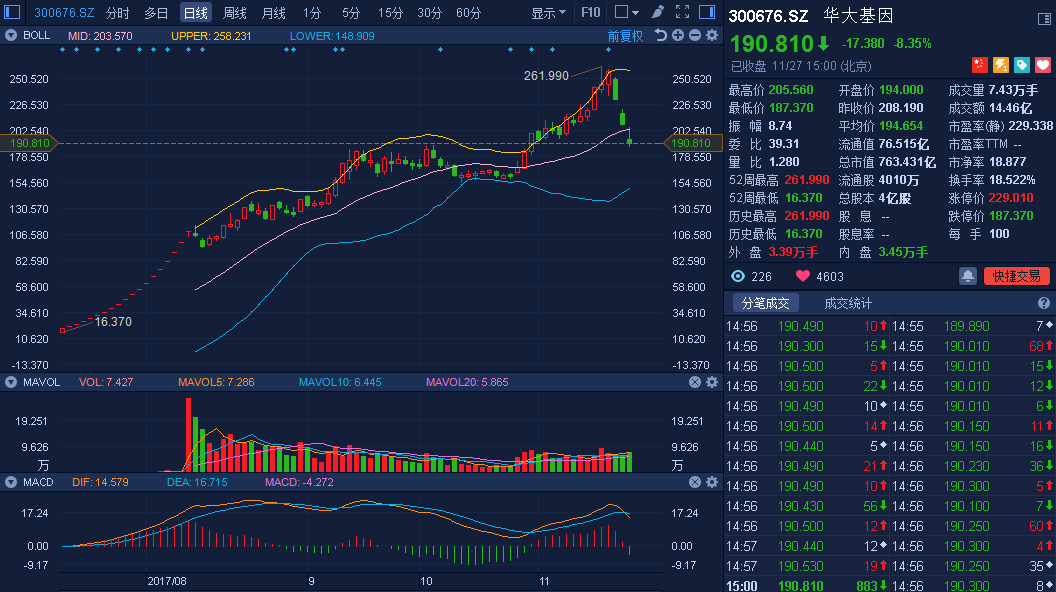Click the 2017/08 date label
This screenshot has height=592, width=1056.
tap(167, 581)
